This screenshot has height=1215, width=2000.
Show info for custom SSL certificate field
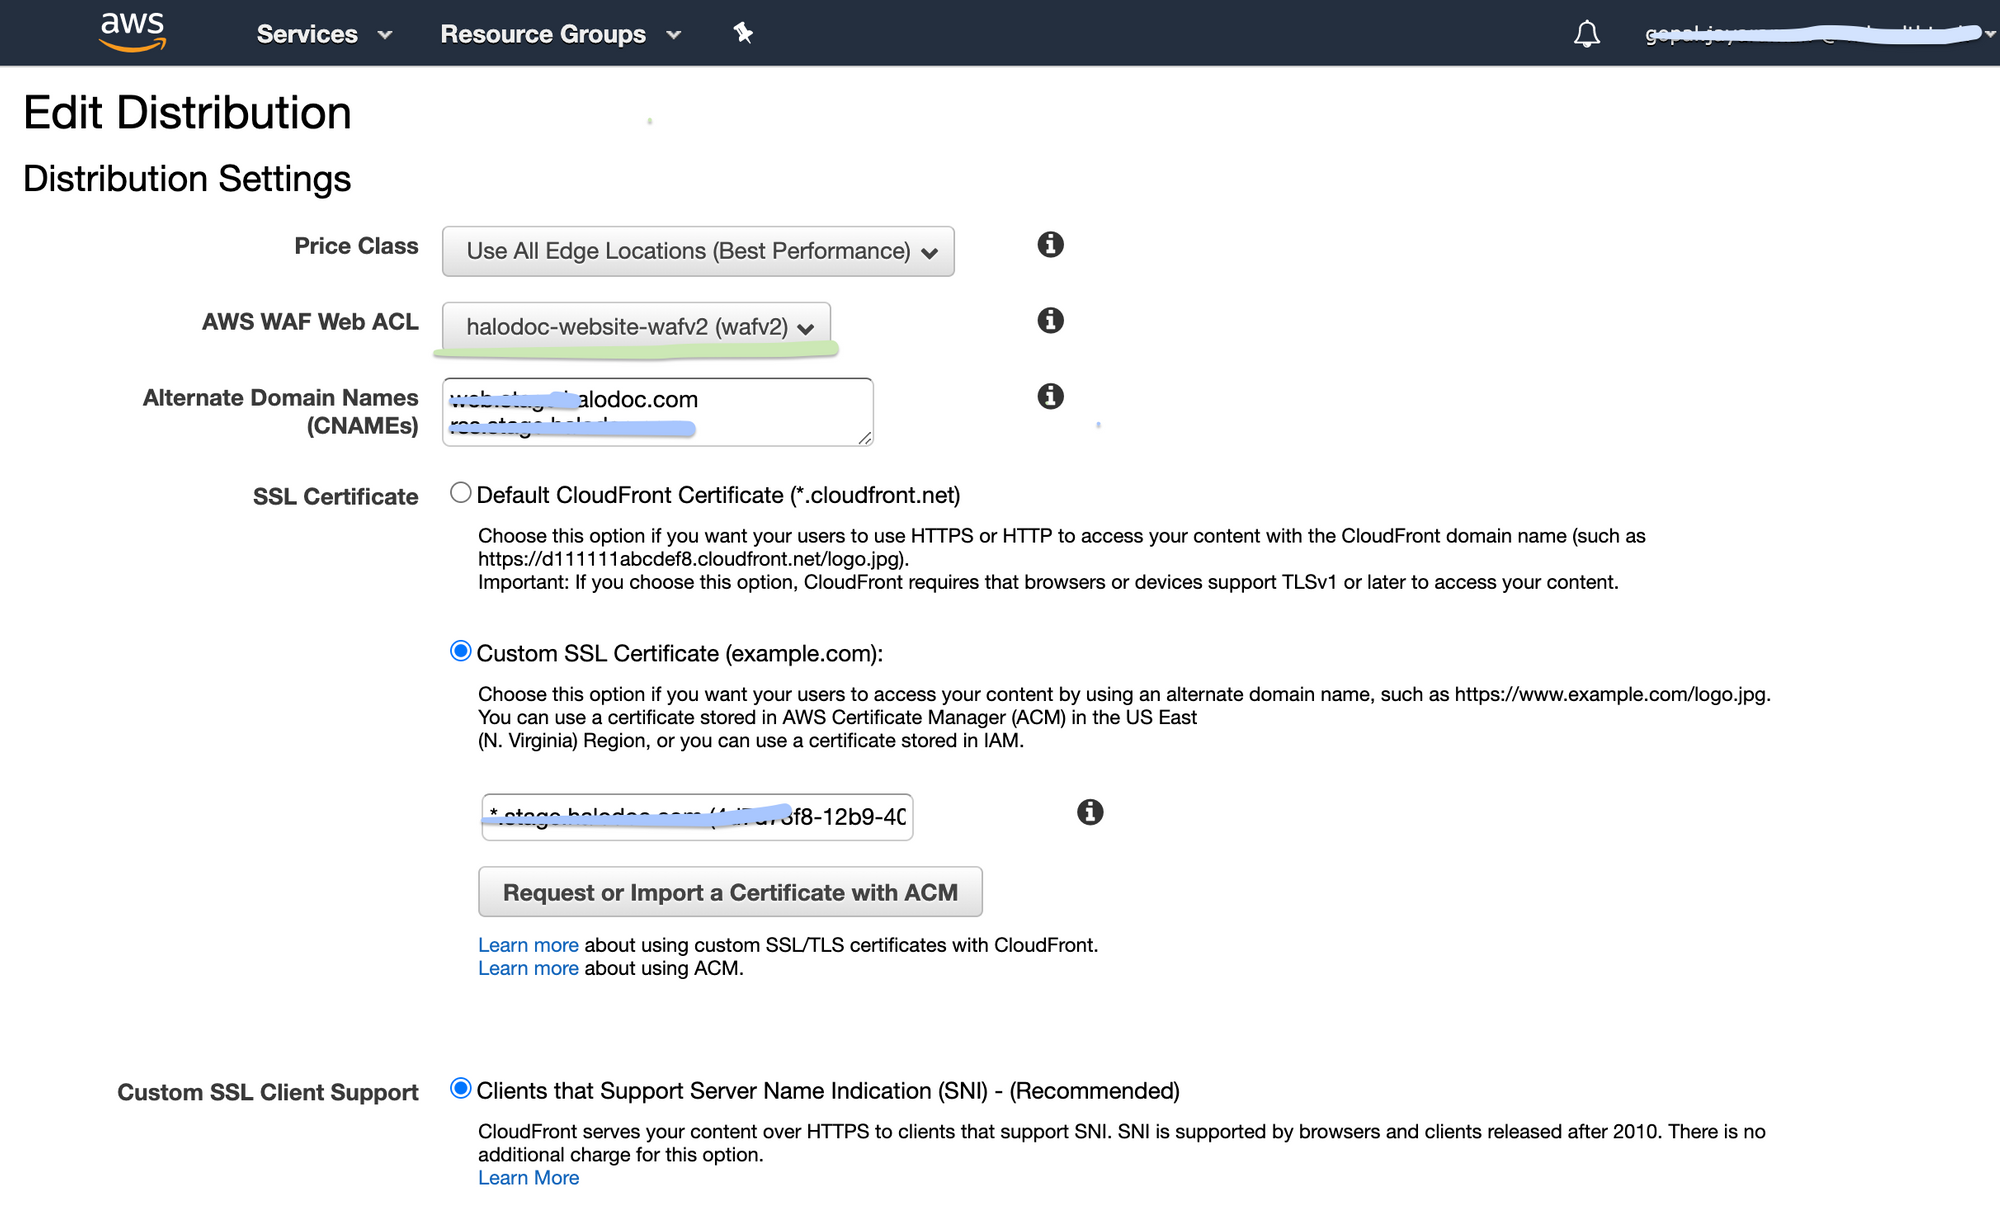(x=1090, y=812)
